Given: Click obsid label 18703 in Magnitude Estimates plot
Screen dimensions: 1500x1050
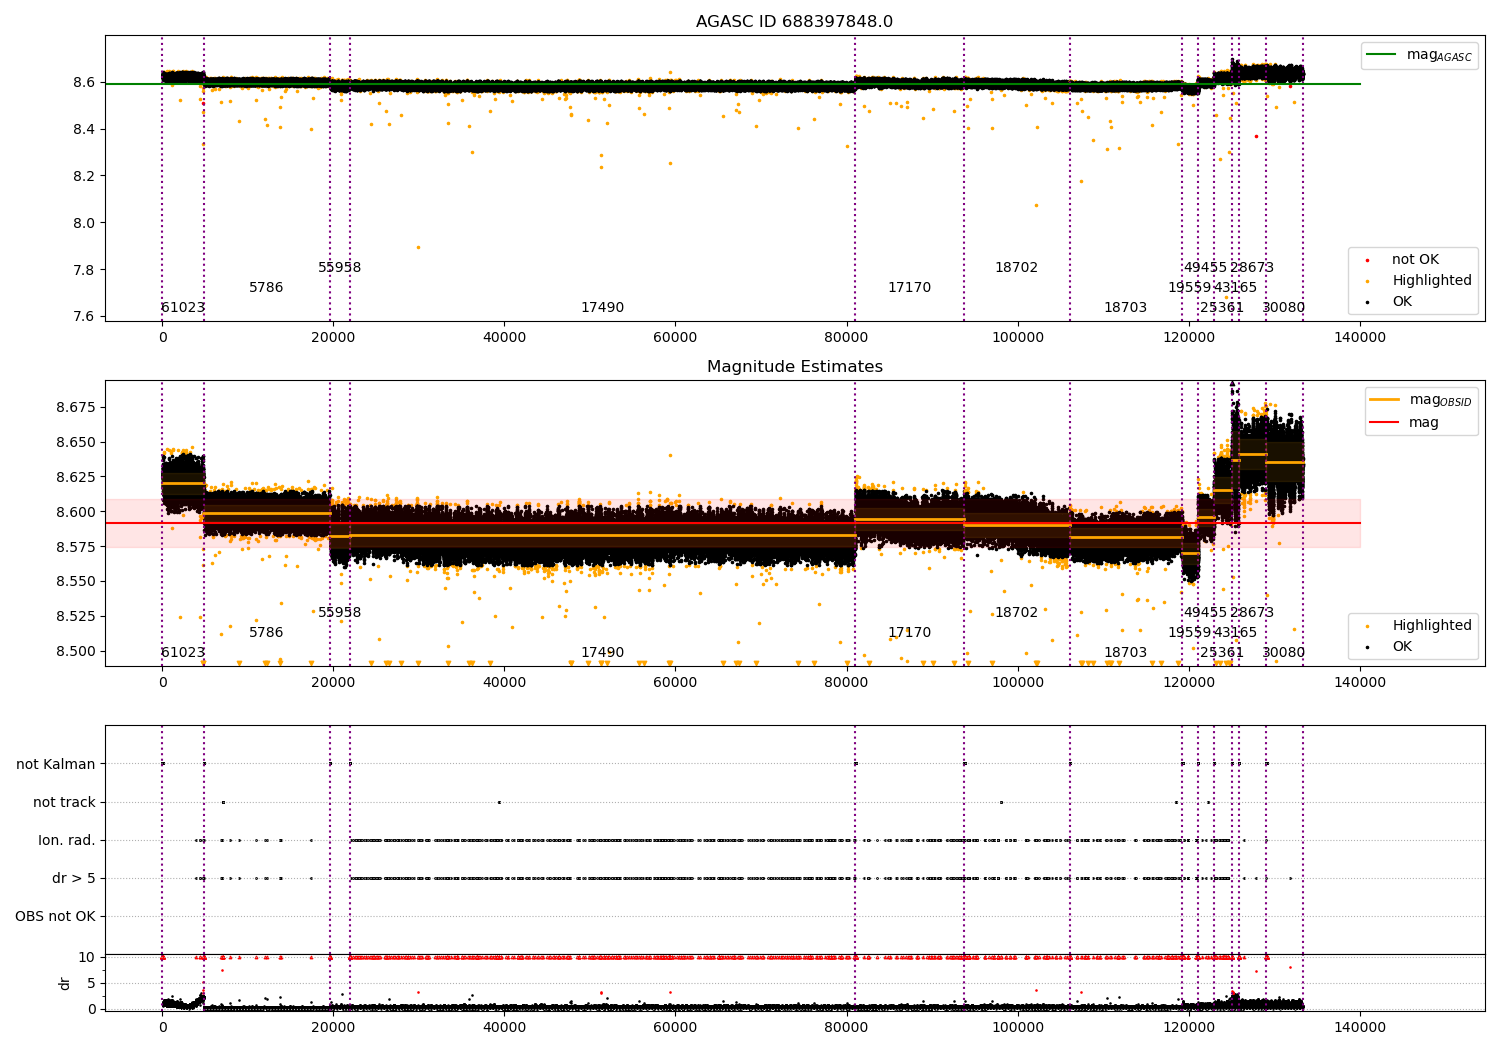Looking at the screenshot, I should point(1125,653).
